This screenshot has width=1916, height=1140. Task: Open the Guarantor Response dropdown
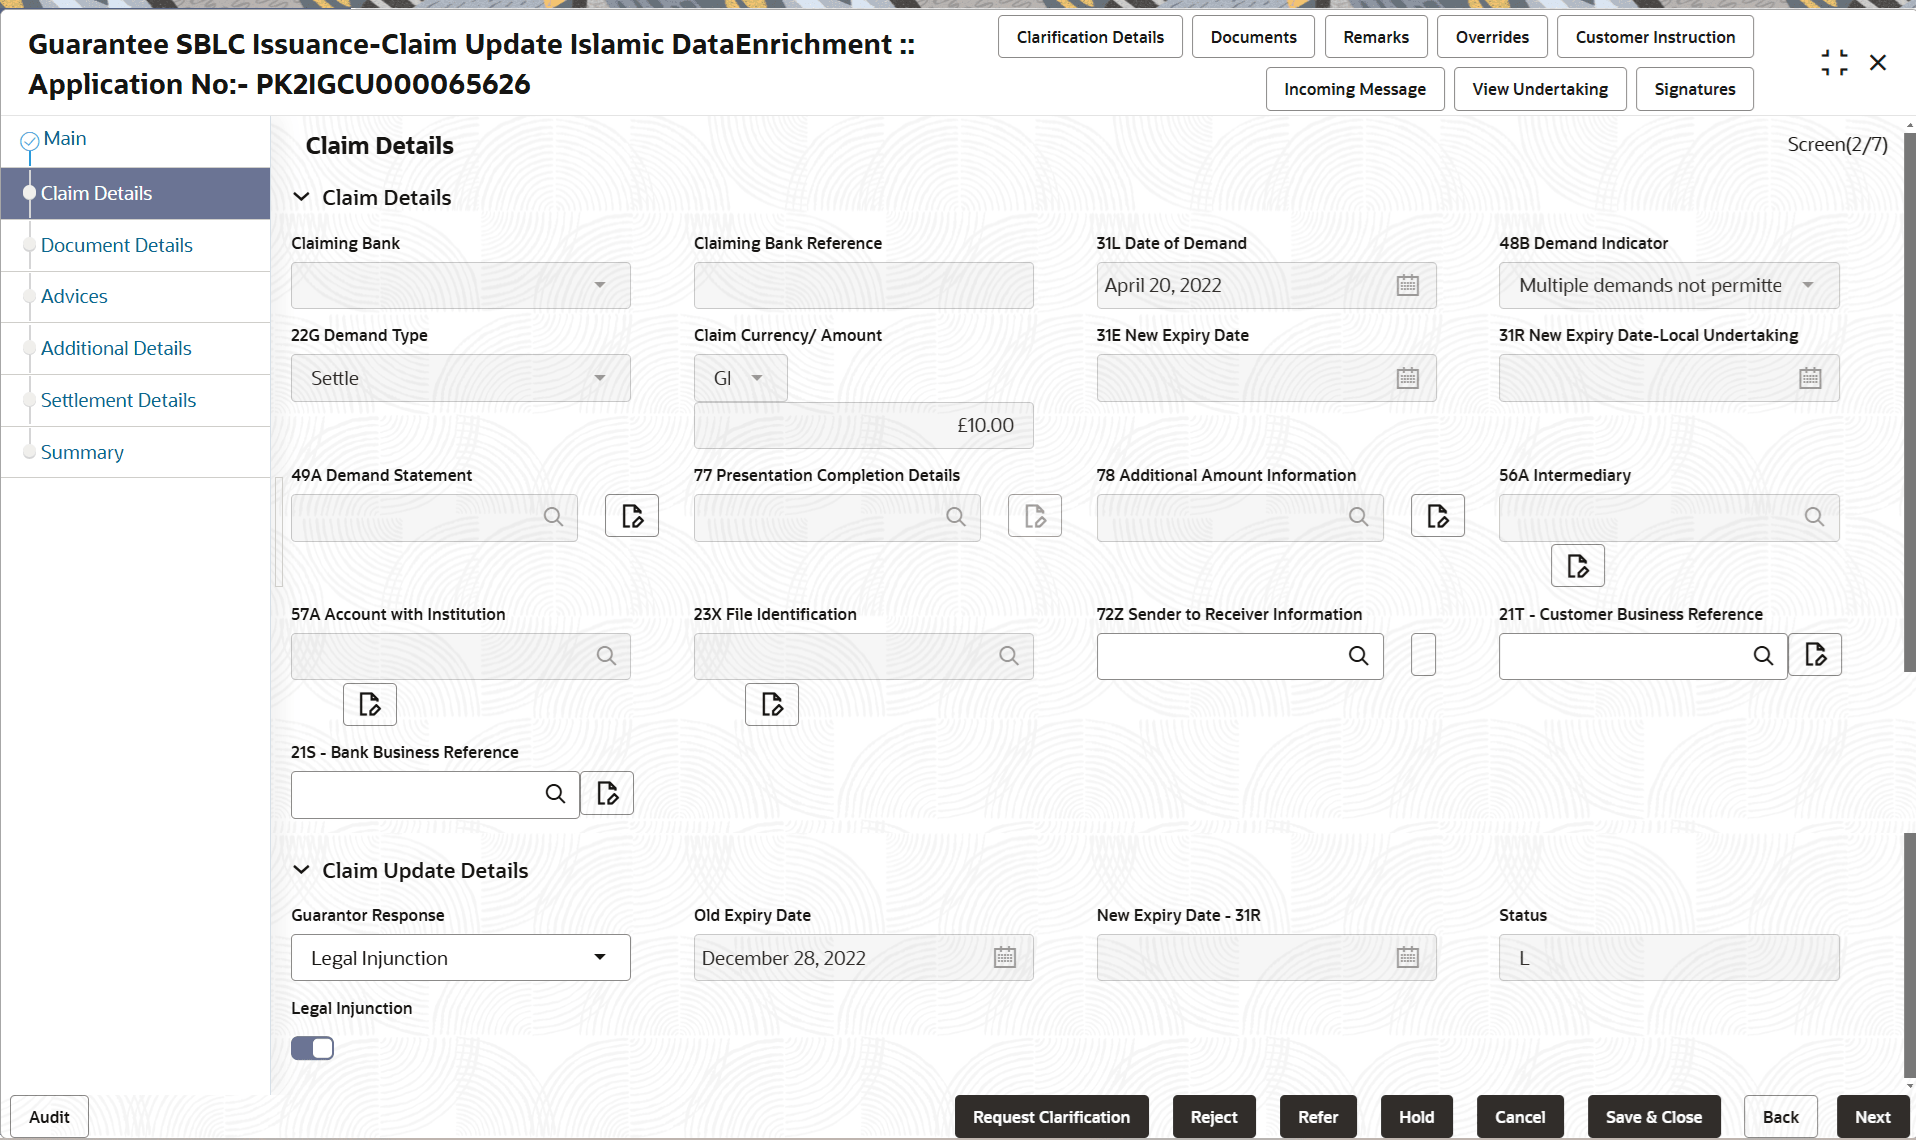point(599,957)
